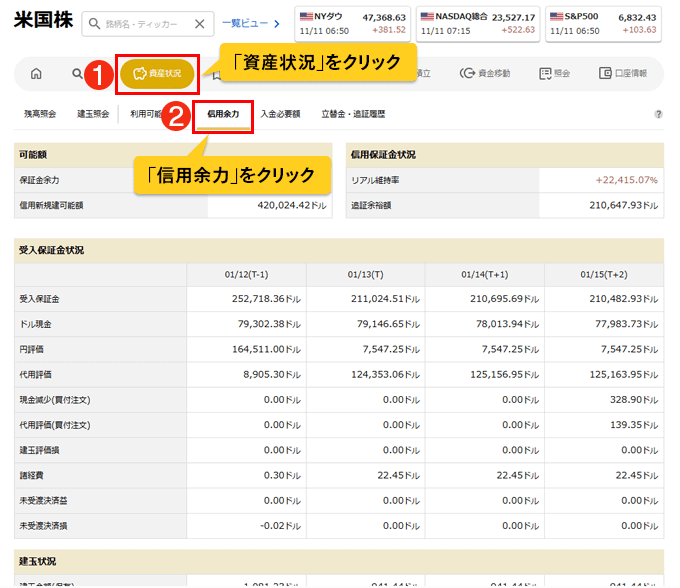Click the NYダウ index quote box
The width and height of the screenshot is (680, 588).
pyautogui.click(x=352, y=23)
